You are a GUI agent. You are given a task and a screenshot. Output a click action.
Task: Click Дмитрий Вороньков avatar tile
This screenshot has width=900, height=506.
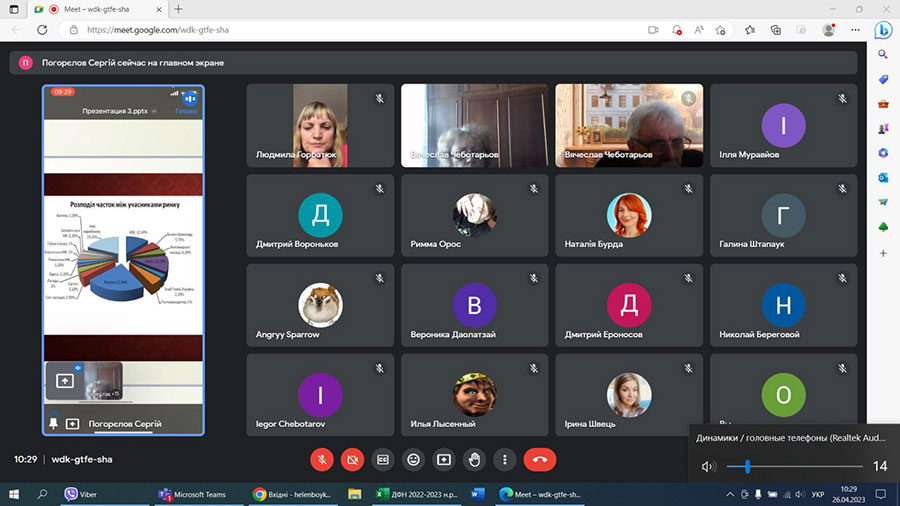coord(320,215)
